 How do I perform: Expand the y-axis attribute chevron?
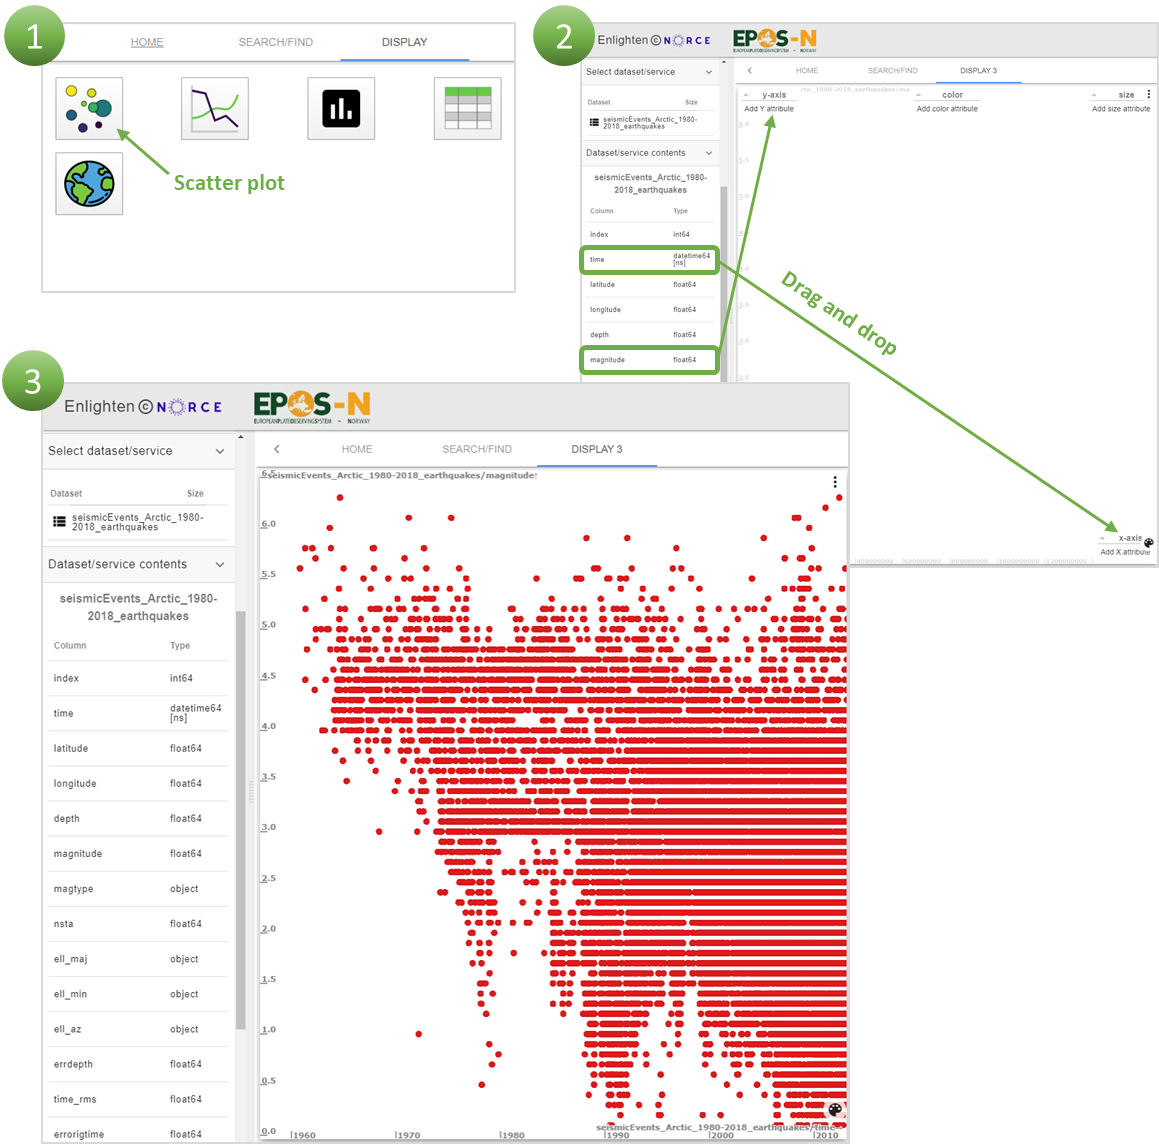747,95
